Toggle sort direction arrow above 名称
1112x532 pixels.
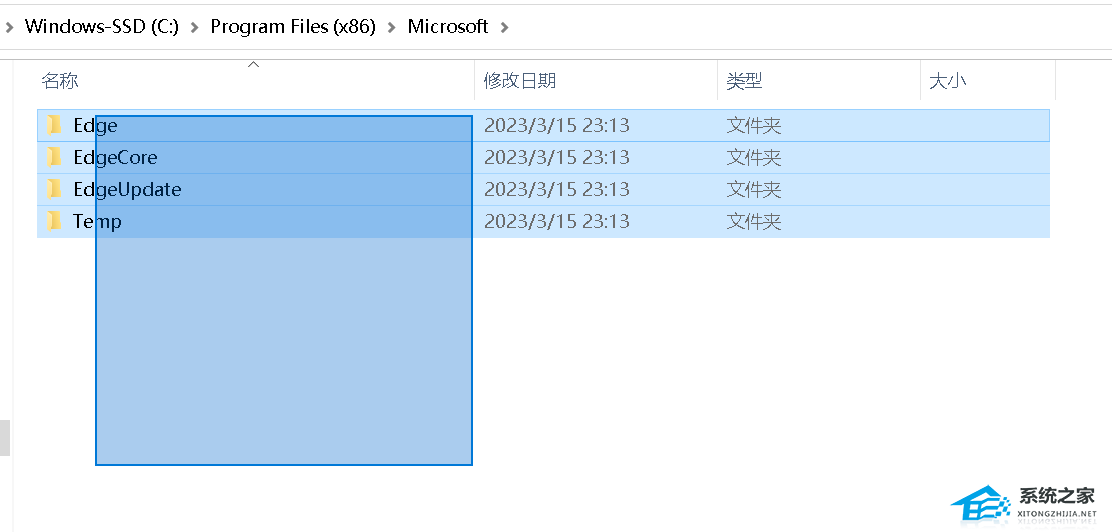253,65
